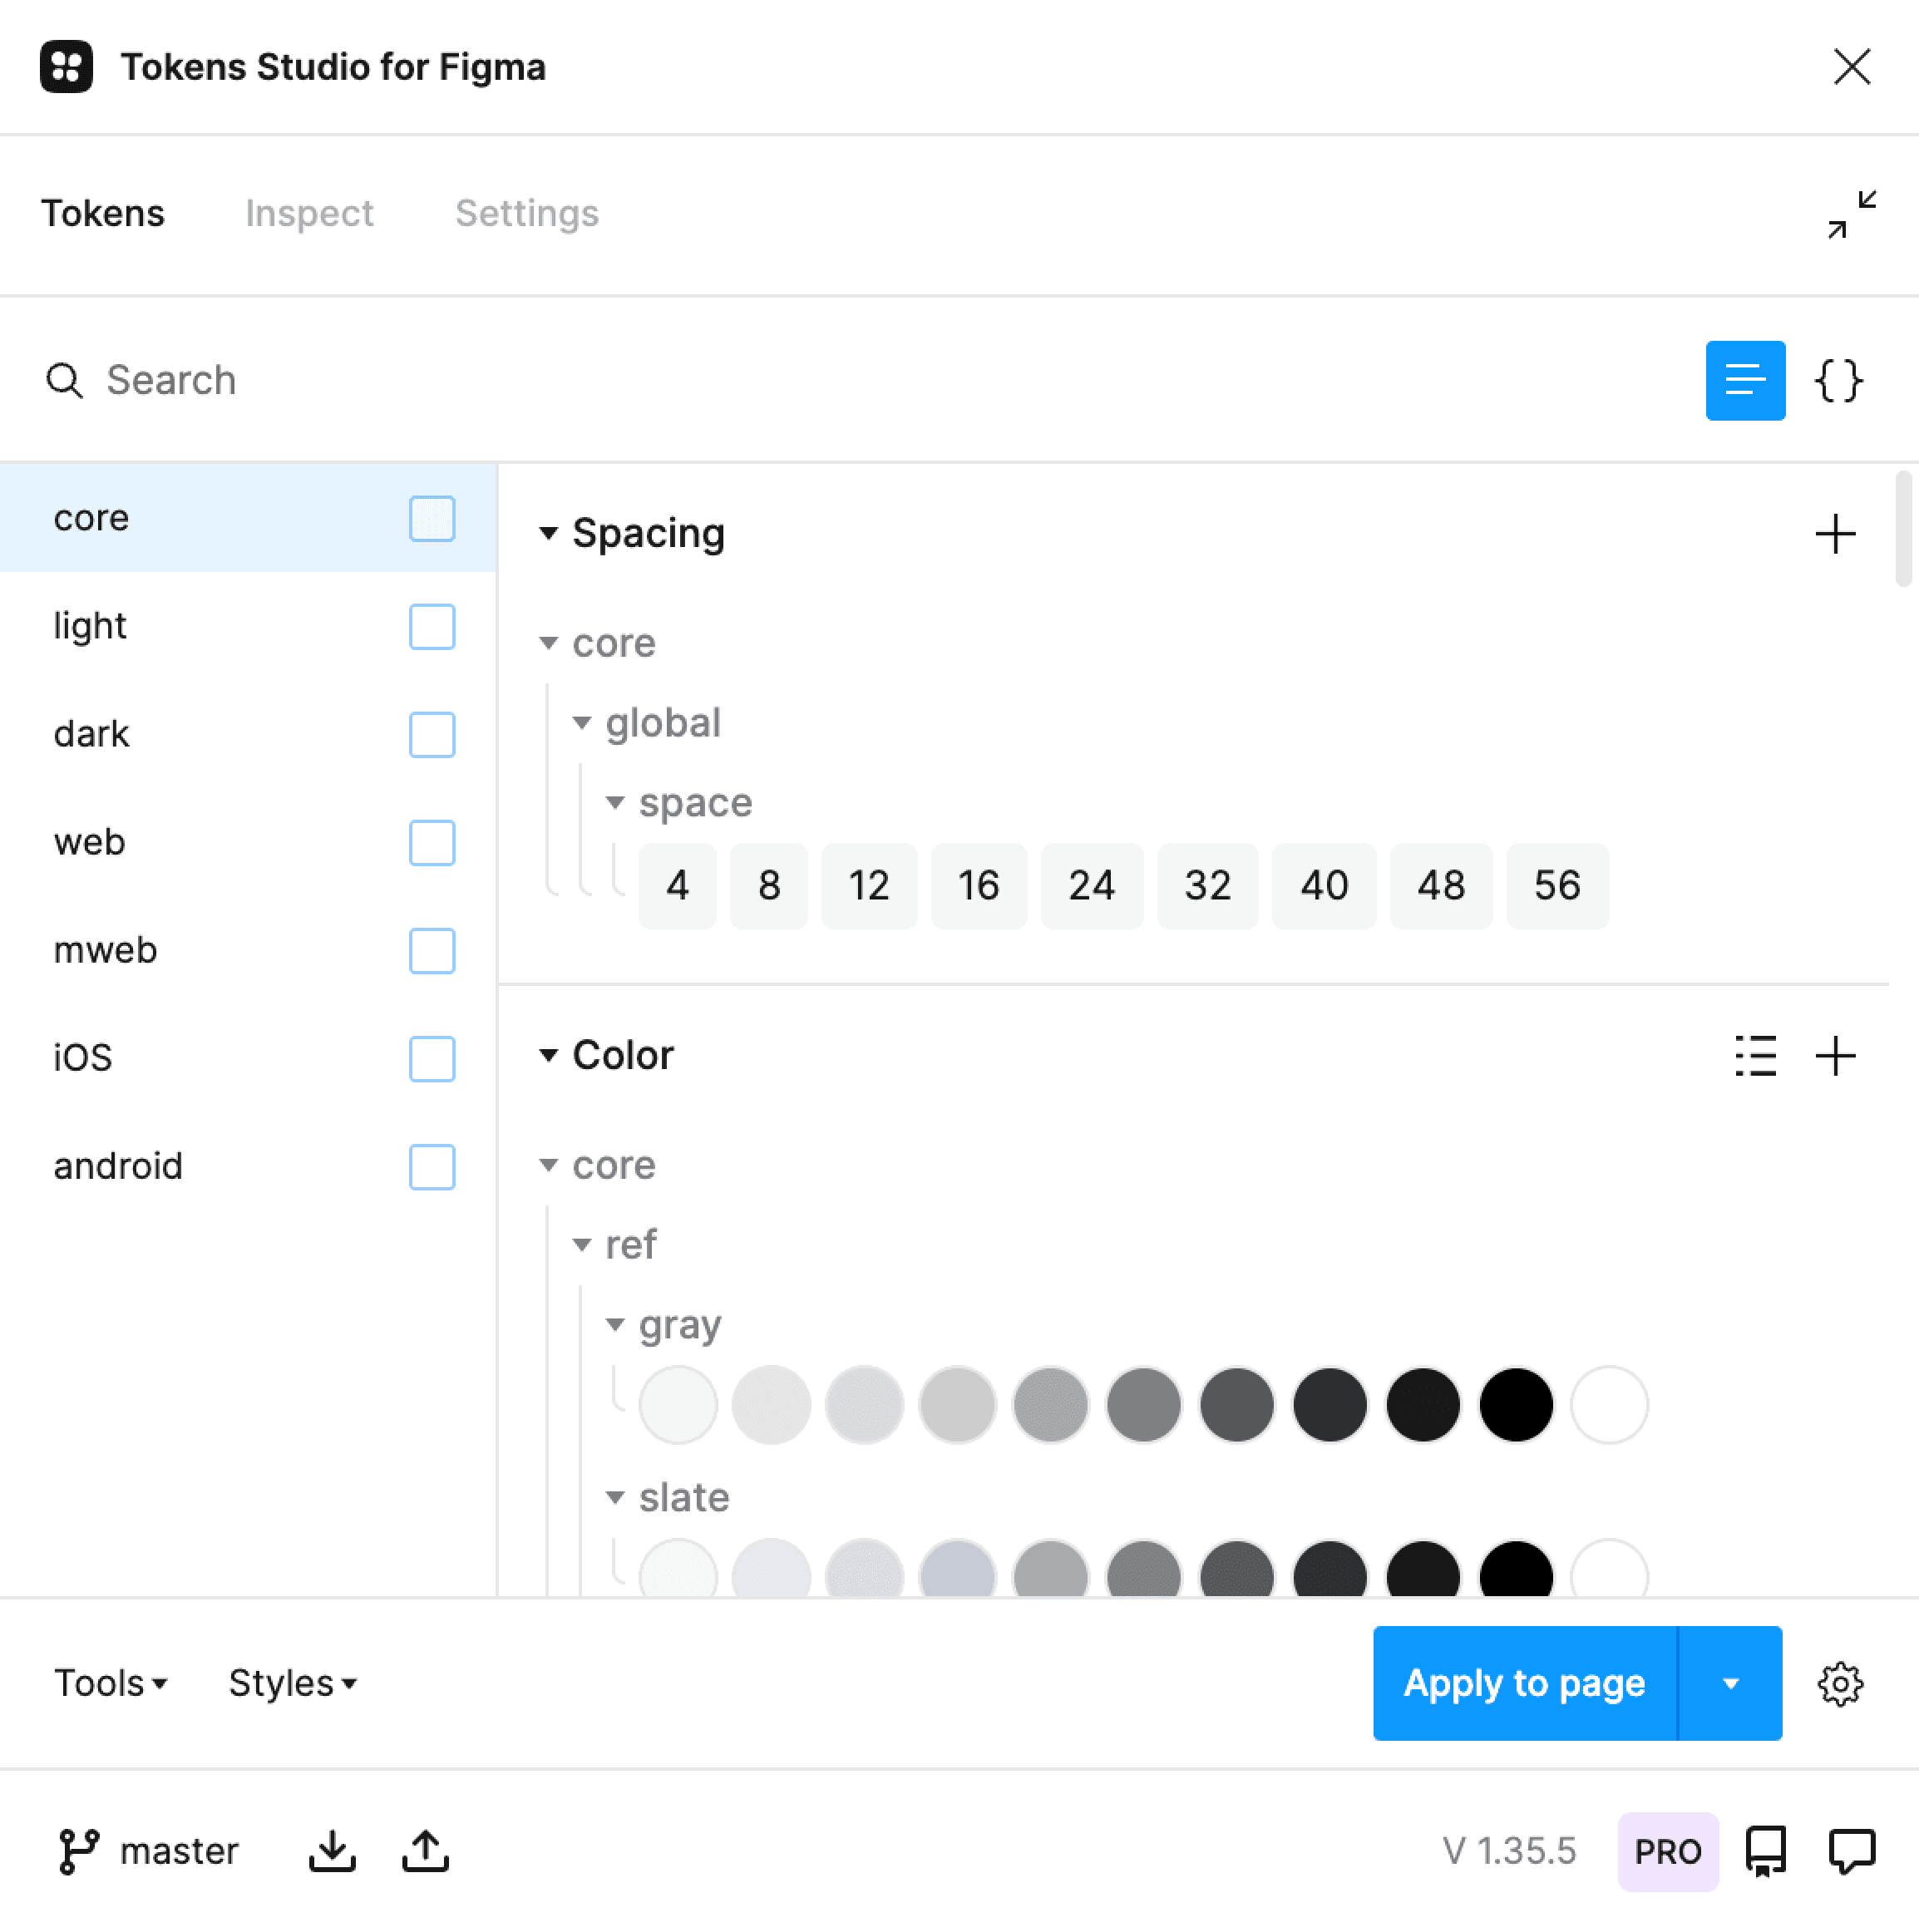
Task: Click the token list vertical scrollbar
Action: (1903, 528)
